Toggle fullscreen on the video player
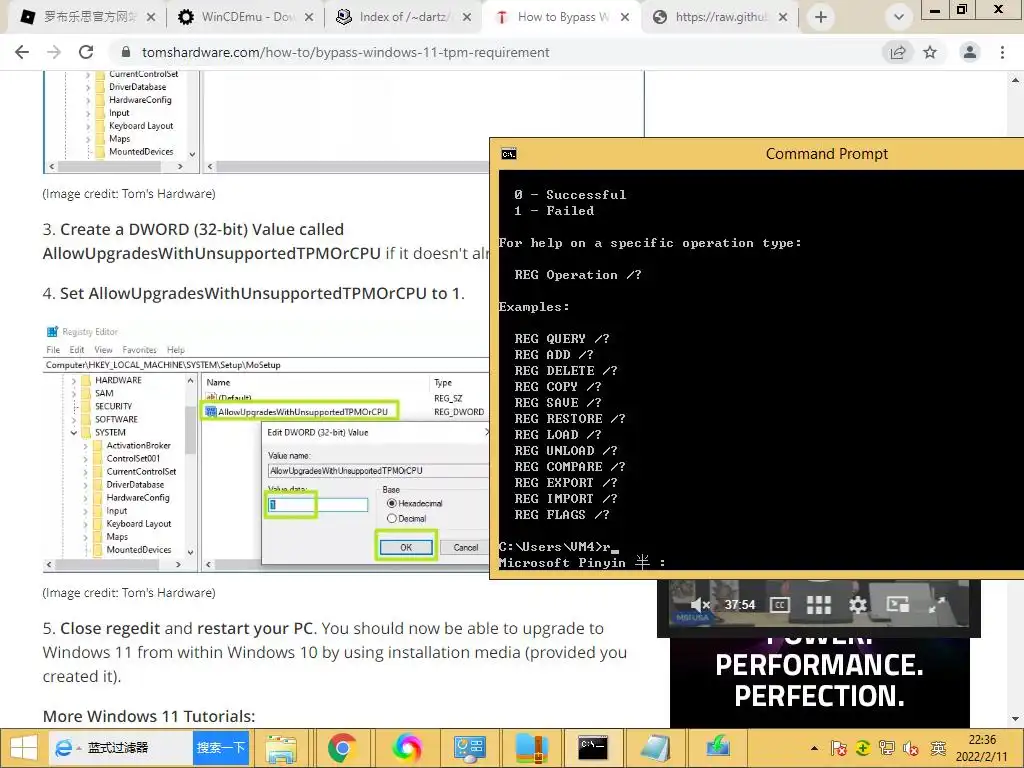The image size is (1024, 768). (937, 605)
